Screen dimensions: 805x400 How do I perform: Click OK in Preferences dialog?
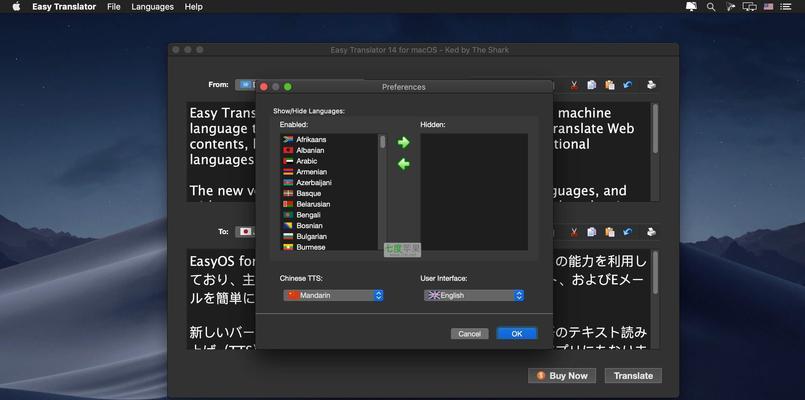(517, 334)
